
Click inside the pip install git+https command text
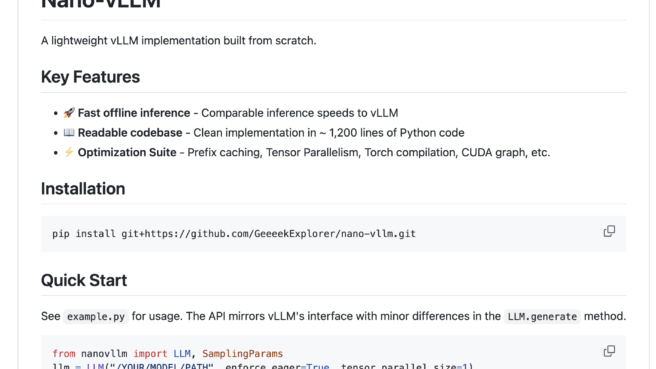point(234,233)
